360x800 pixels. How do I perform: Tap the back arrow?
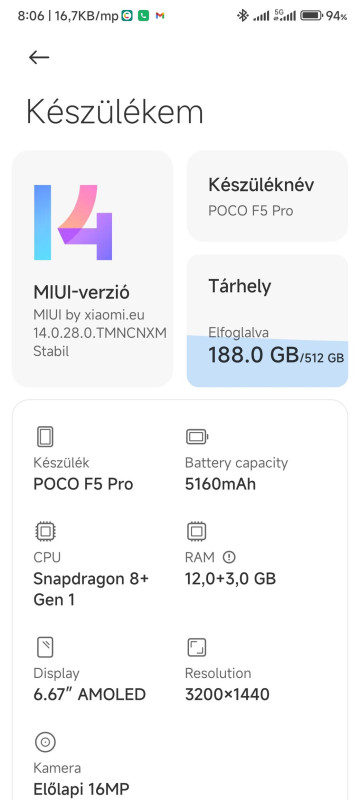pyautogui.click(x=39, y=58)
